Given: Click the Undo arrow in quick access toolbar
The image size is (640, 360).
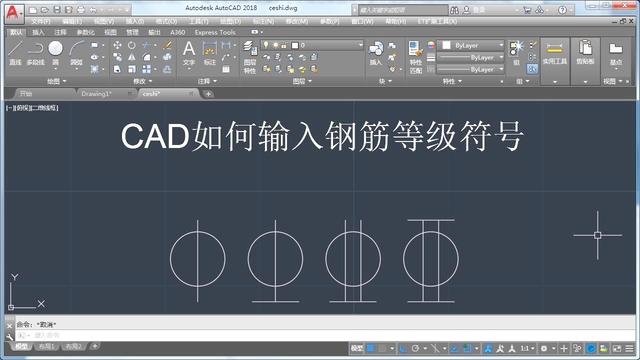Looking at the screenshot, I should point(93,9).
